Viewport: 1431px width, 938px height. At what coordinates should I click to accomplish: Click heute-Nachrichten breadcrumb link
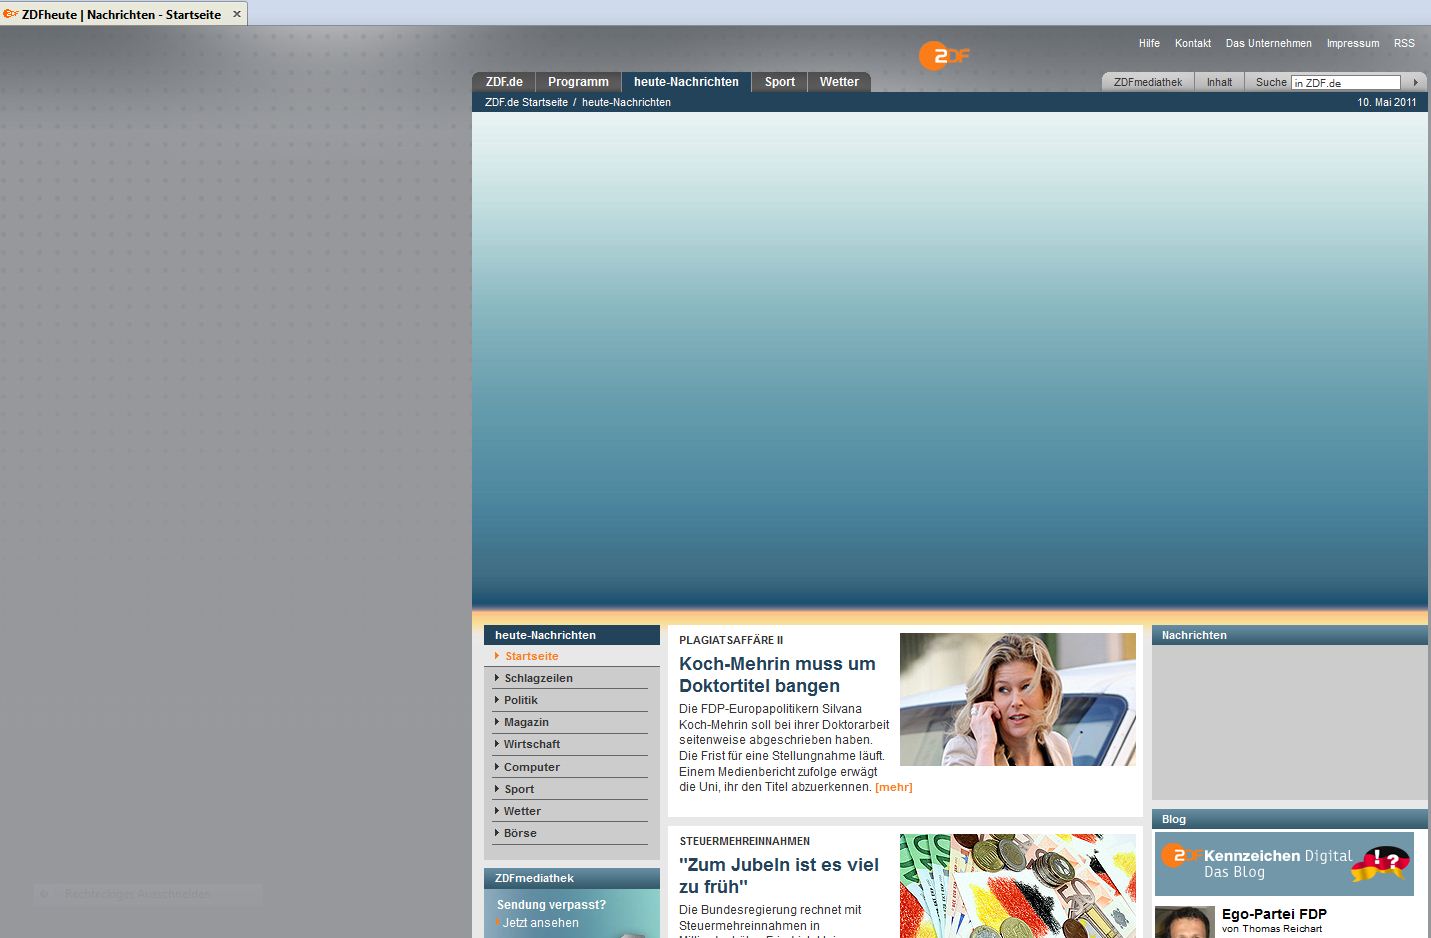tap(626, 102)
